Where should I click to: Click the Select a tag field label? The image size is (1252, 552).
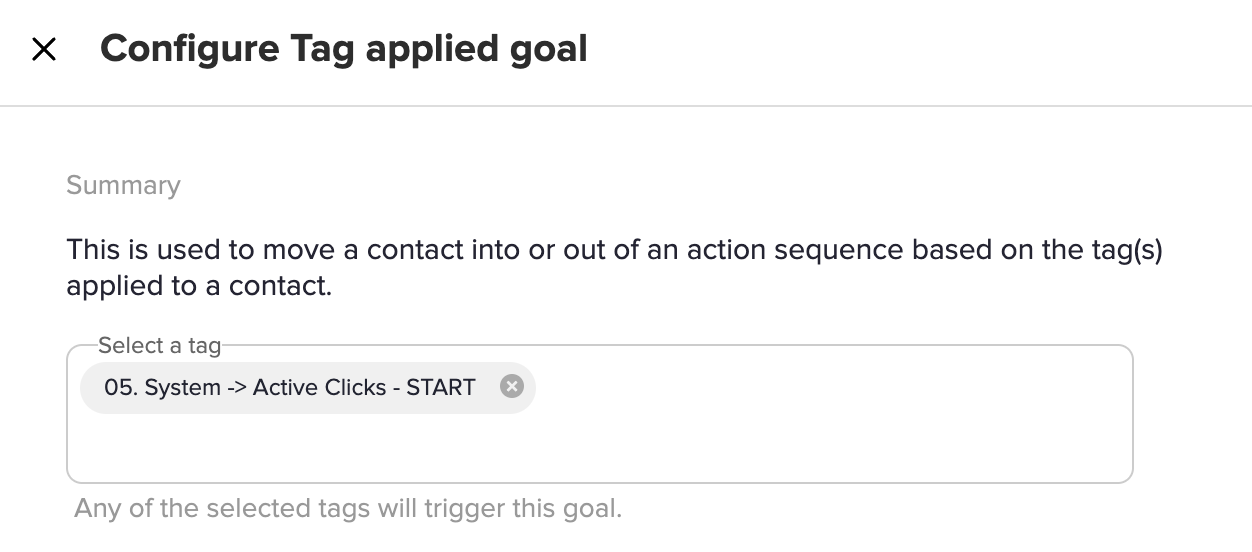(159, 346)
